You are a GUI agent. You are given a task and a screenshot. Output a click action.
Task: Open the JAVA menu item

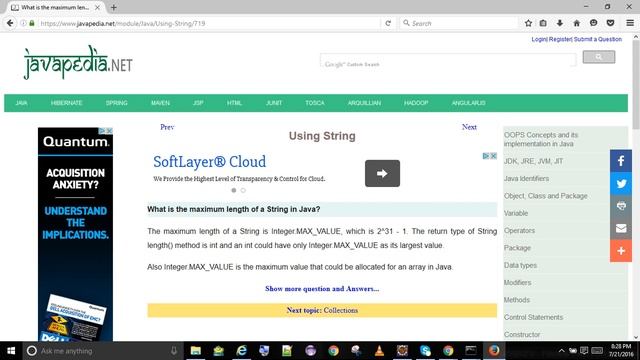coord(21,103)
